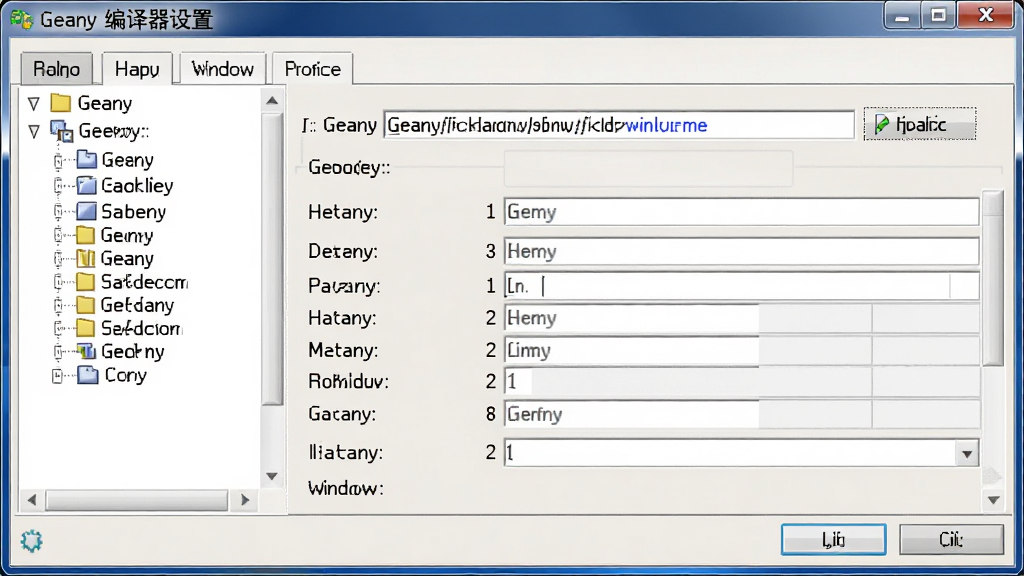
Task: Click the Sabeny blue square icon
Action: point(87,212)
